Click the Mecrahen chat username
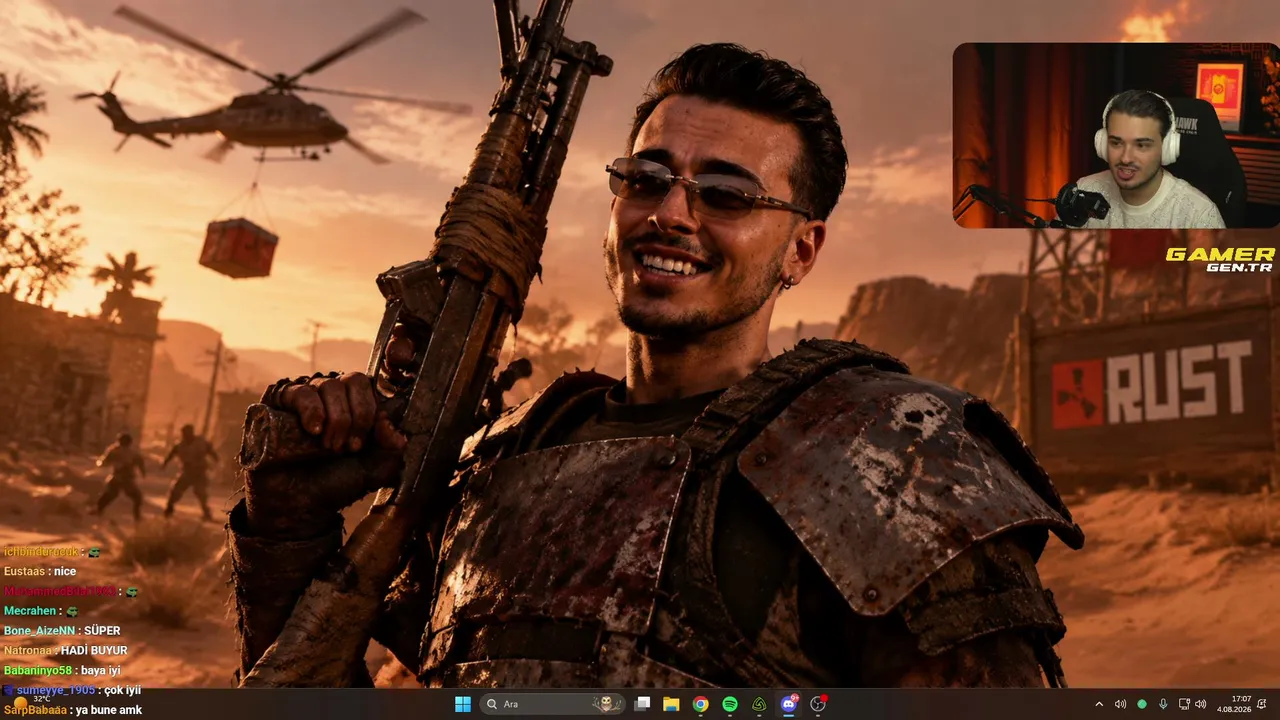 click(29, 611)
